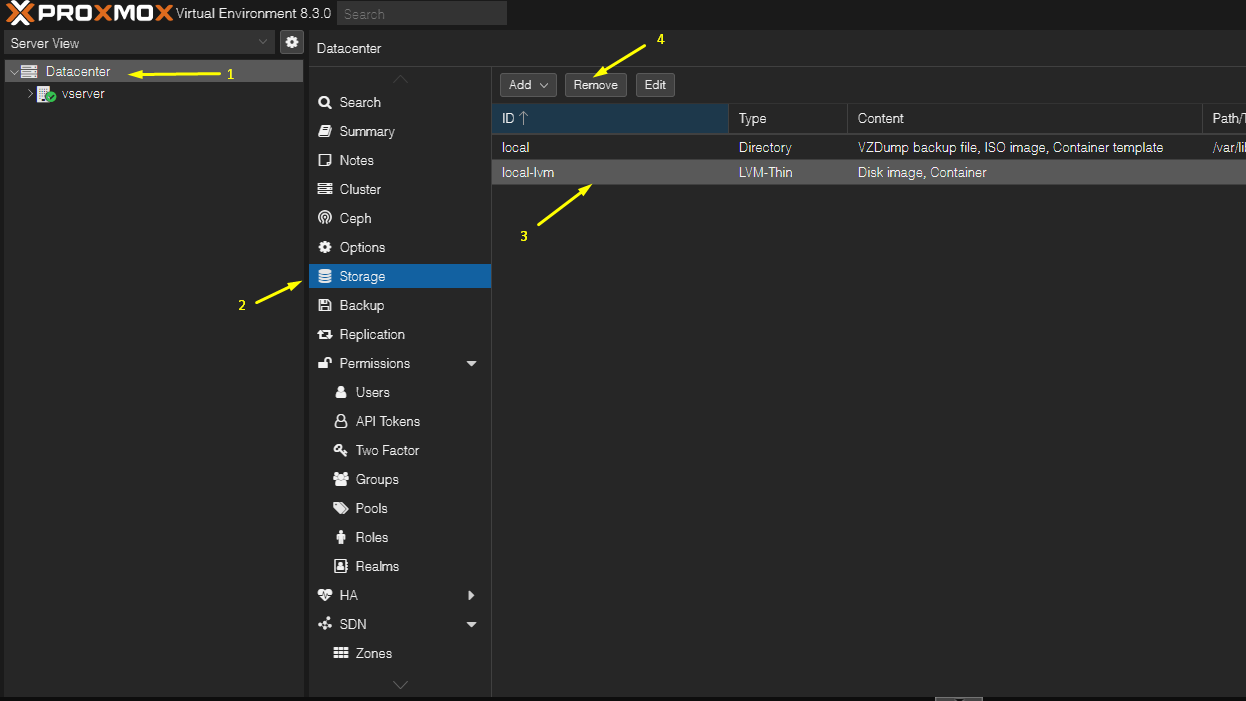Screen dimensions: 1246x701
Task: Open the Search panel icon
Action: point(324,102)
